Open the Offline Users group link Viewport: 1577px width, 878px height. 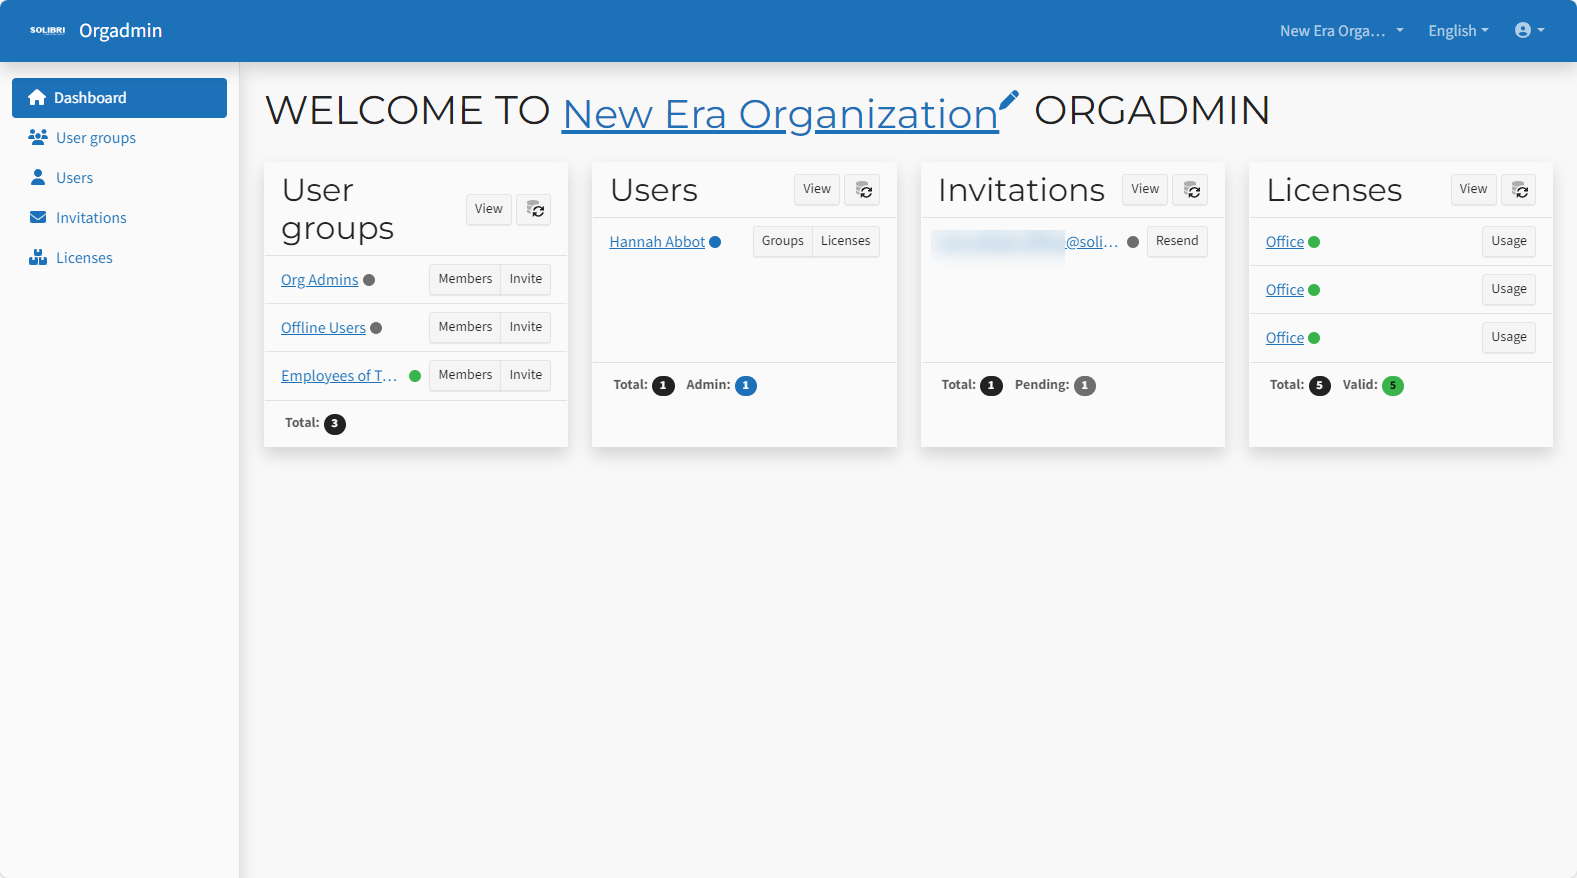323,328
